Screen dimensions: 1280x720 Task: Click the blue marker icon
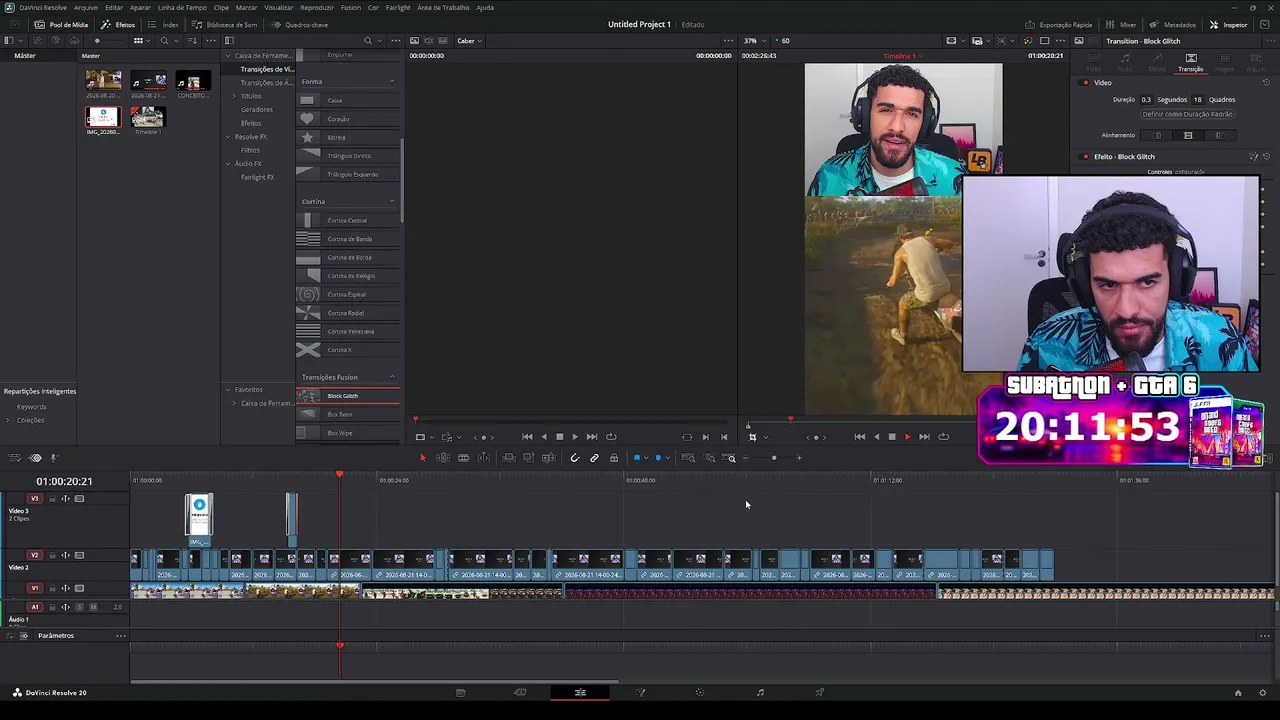click(x=658, y=458)
